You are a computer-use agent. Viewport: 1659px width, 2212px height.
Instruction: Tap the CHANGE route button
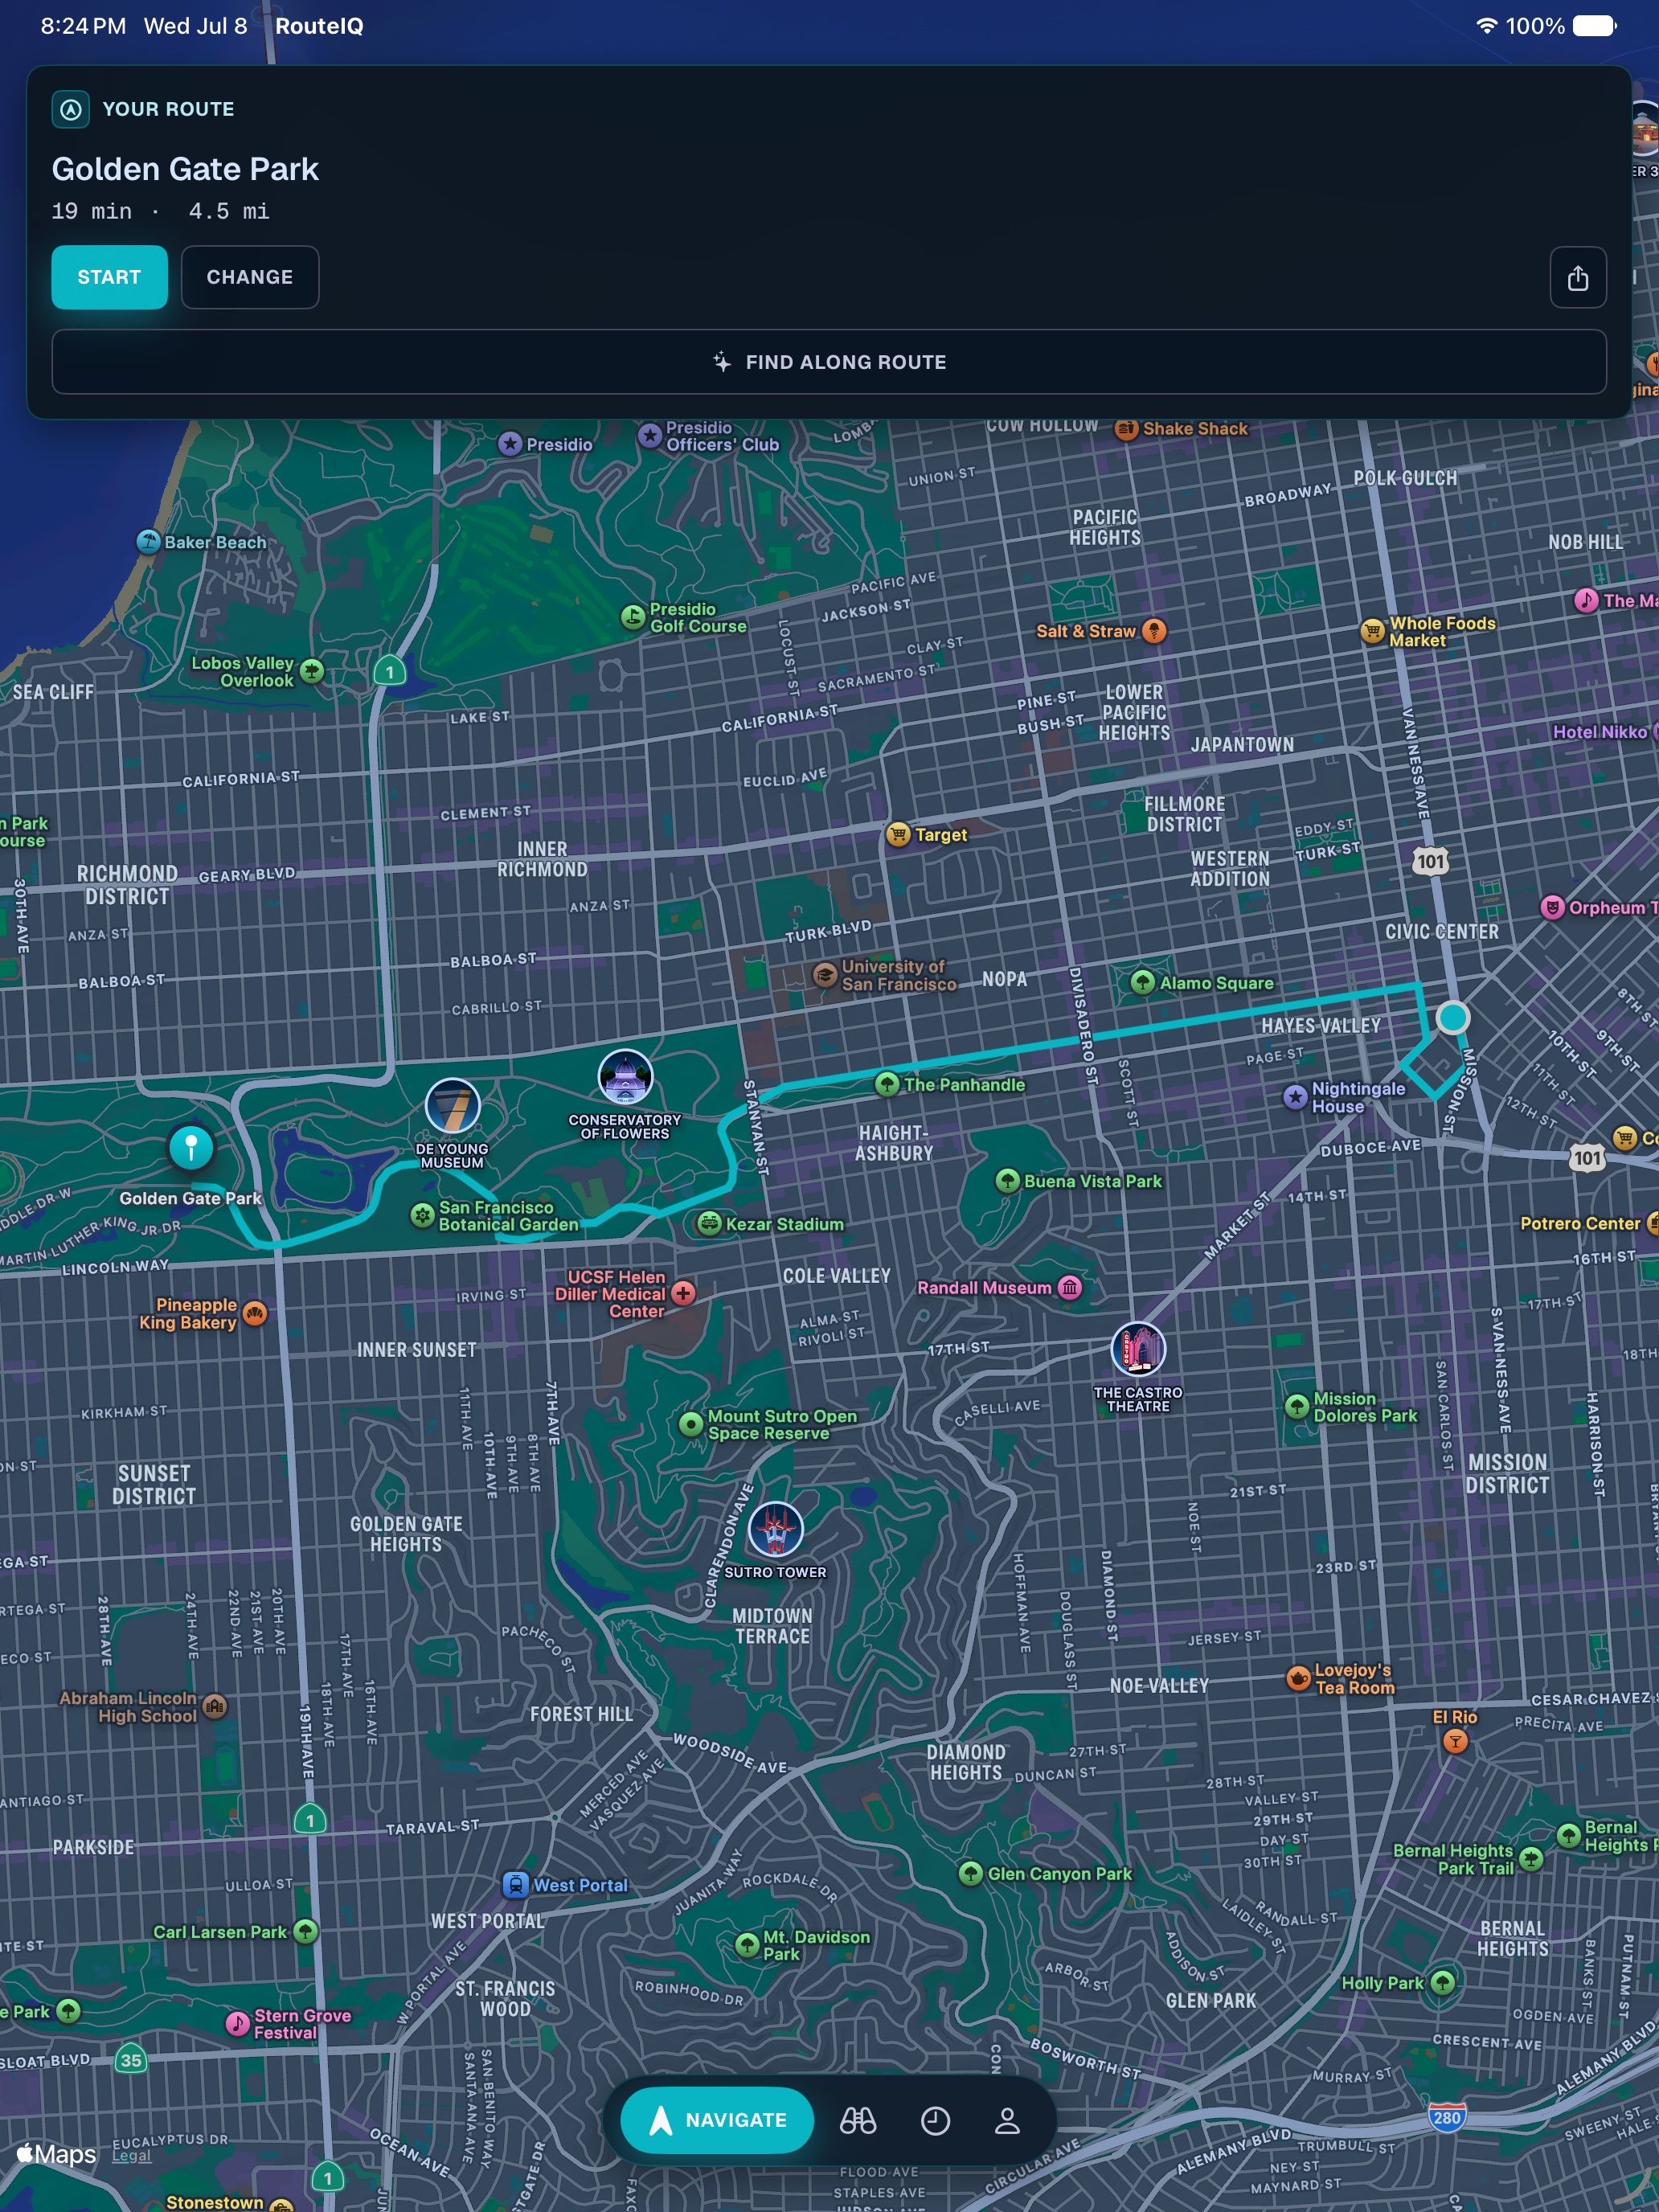tap(250, 277)
